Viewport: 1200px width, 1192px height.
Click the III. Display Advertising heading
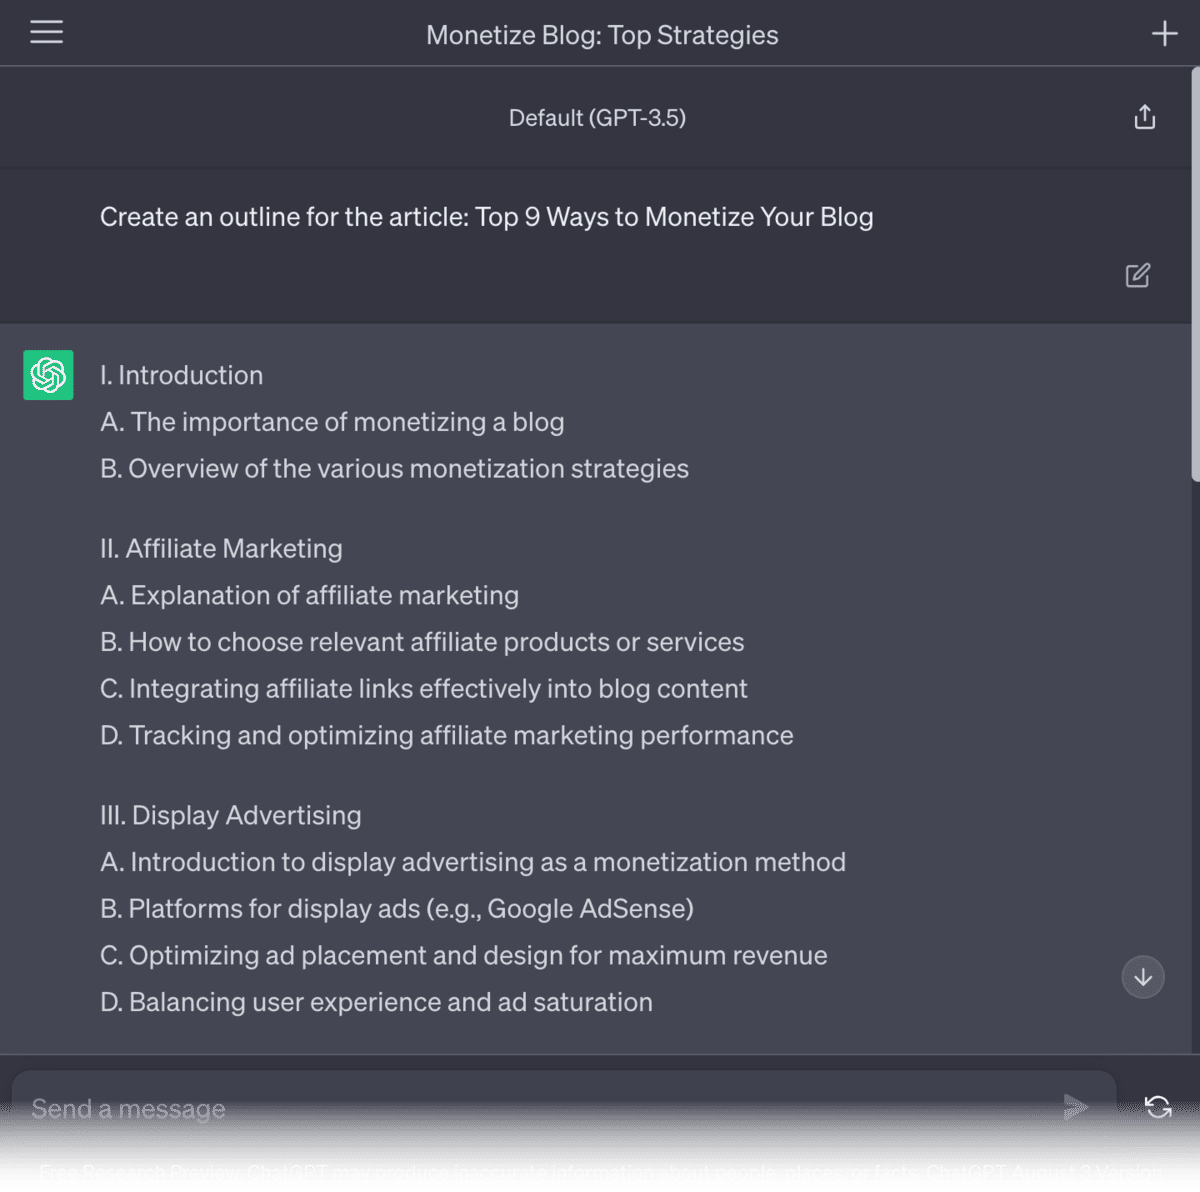[x=230, y=815]
